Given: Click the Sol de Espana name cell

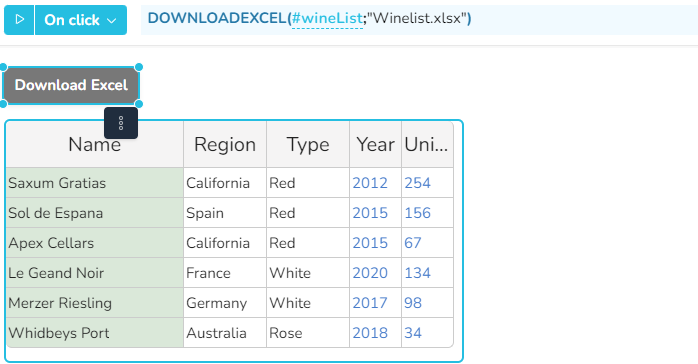Looking at the screenshot, I should [x=94, y=213].
